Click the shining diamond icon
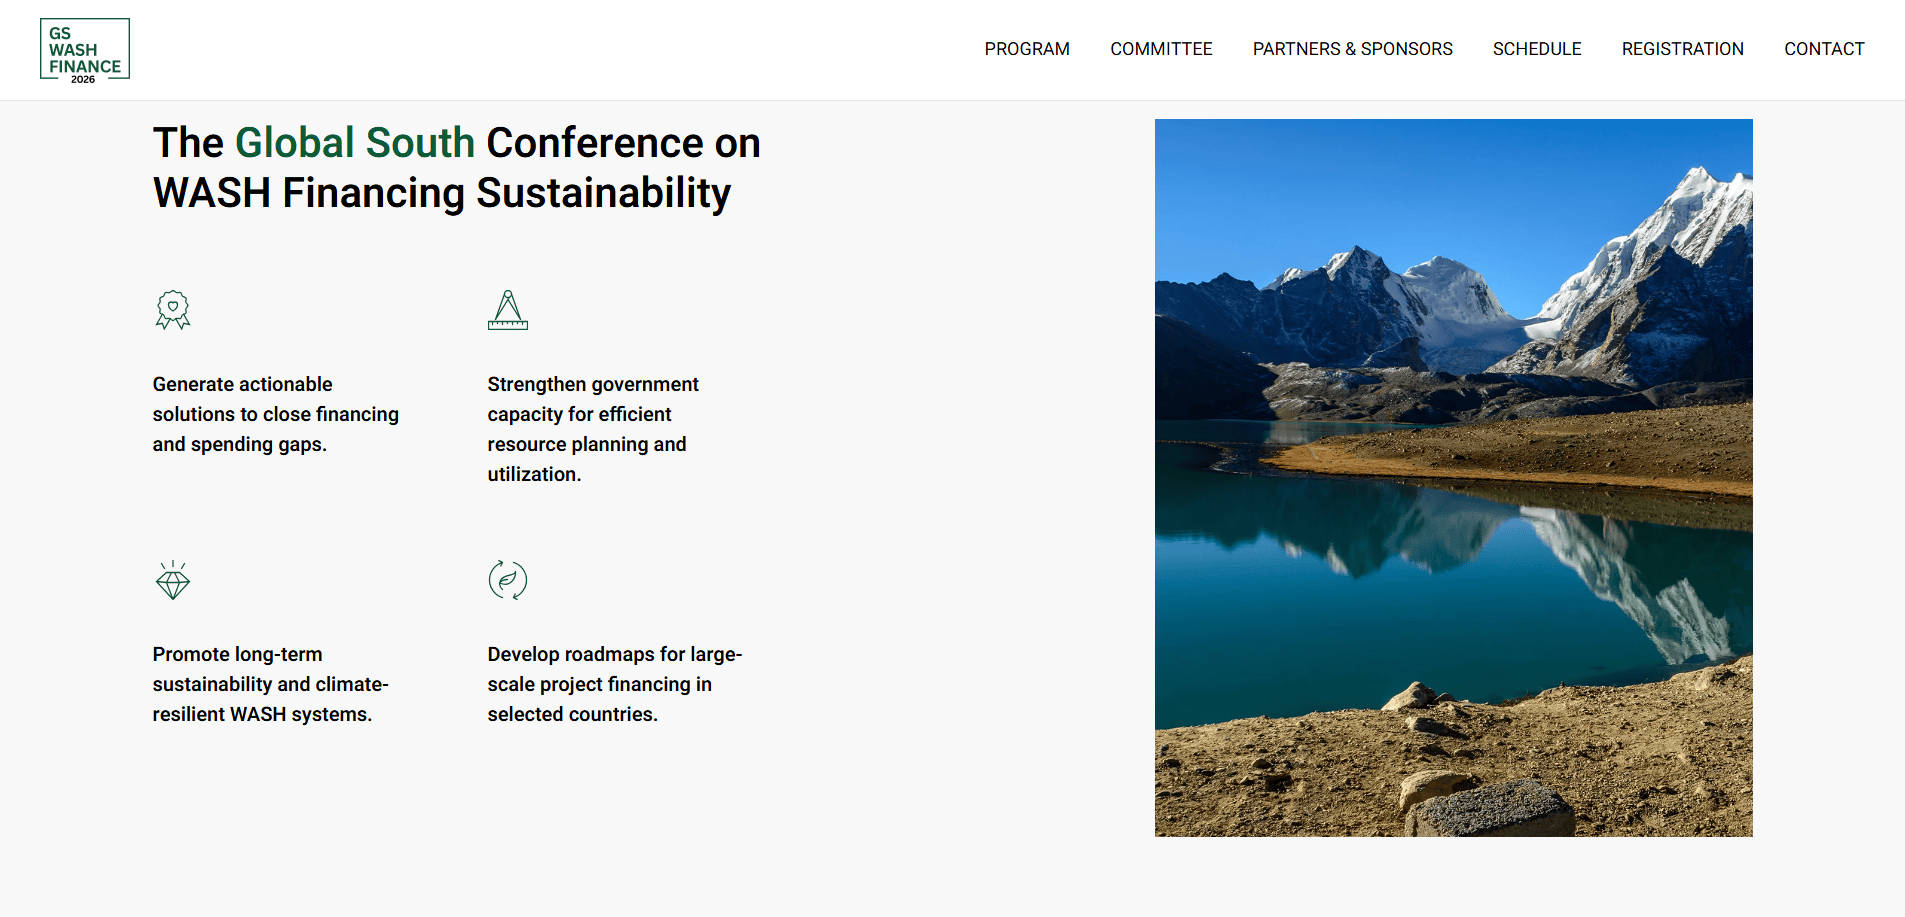 click(x=173, y=580)
